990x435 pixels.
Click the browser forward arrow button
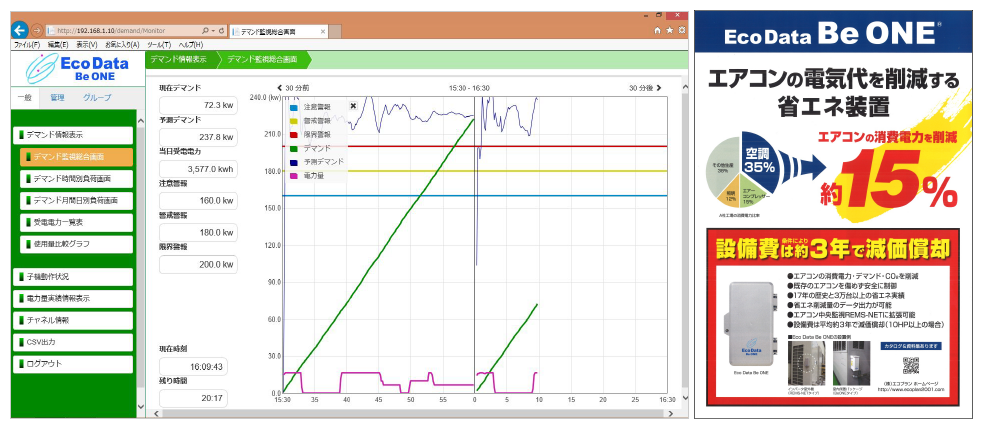[x=37, y=30]
